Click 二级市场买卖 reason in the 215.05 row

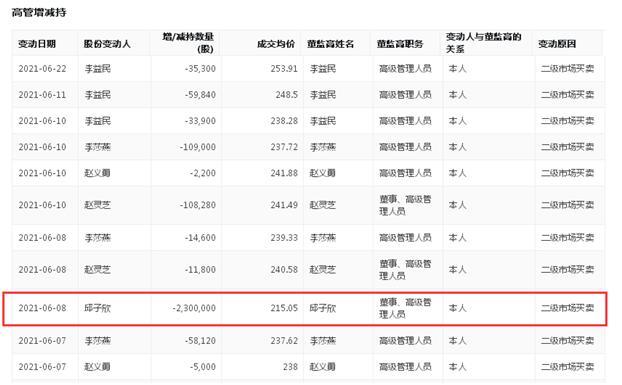(x=568, y=308)
